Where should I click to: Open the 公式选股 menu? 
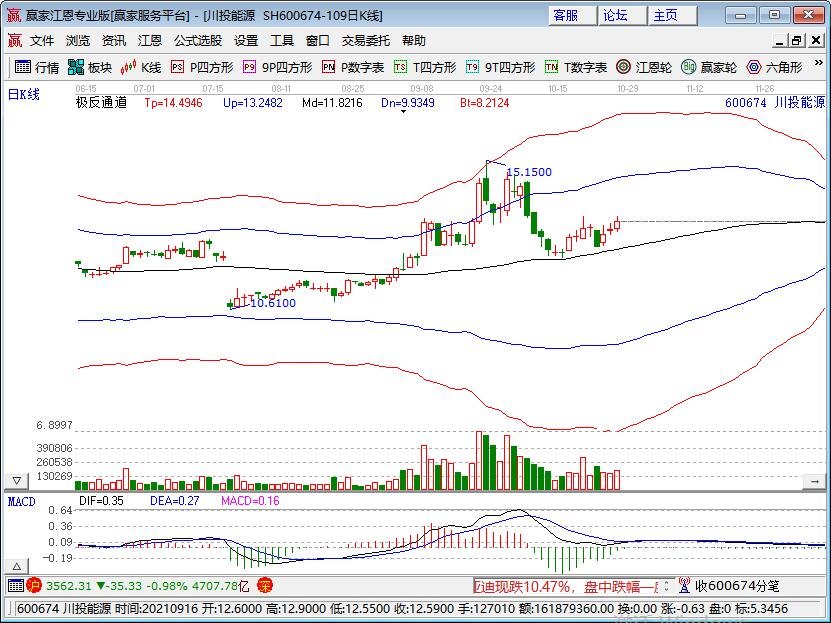pyautogui.click(x=198, y=41)
